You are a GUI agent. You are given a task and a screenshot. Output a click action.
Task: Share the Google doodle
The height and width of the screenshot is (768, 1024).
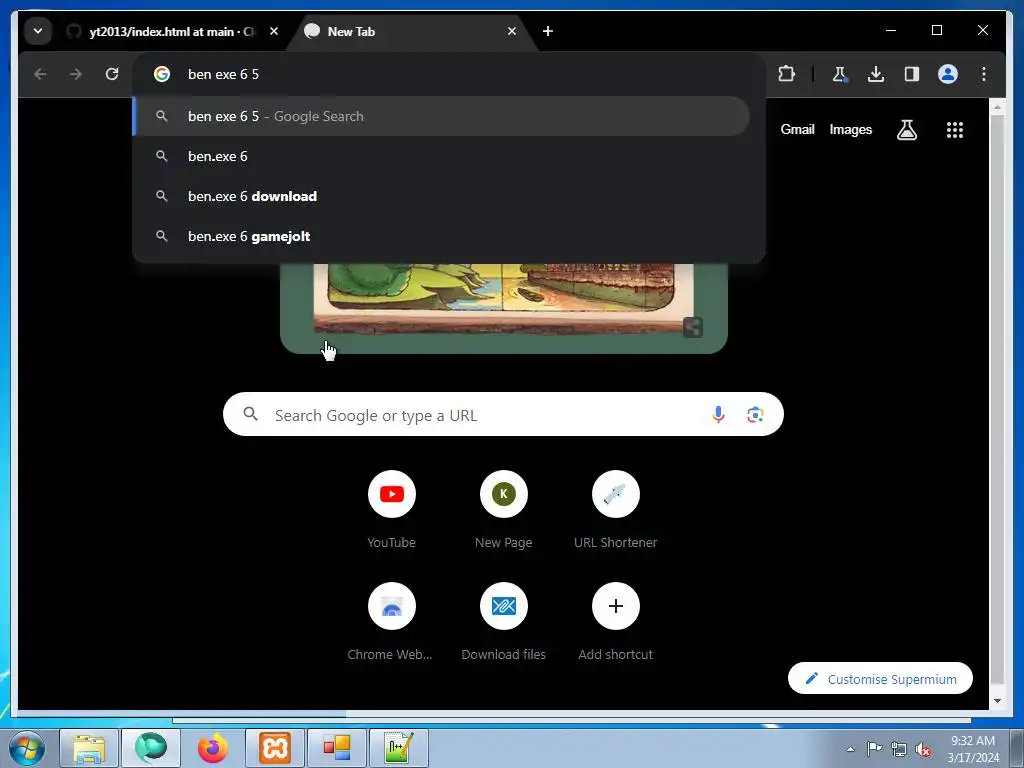tap(693, 327)
